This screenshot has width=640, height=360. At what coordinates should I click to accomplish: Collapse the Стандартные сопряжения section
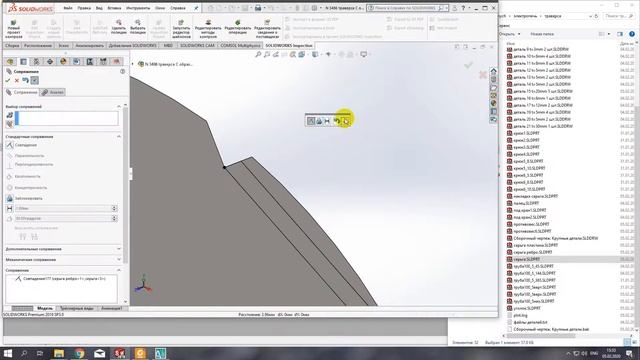(119, 136)
